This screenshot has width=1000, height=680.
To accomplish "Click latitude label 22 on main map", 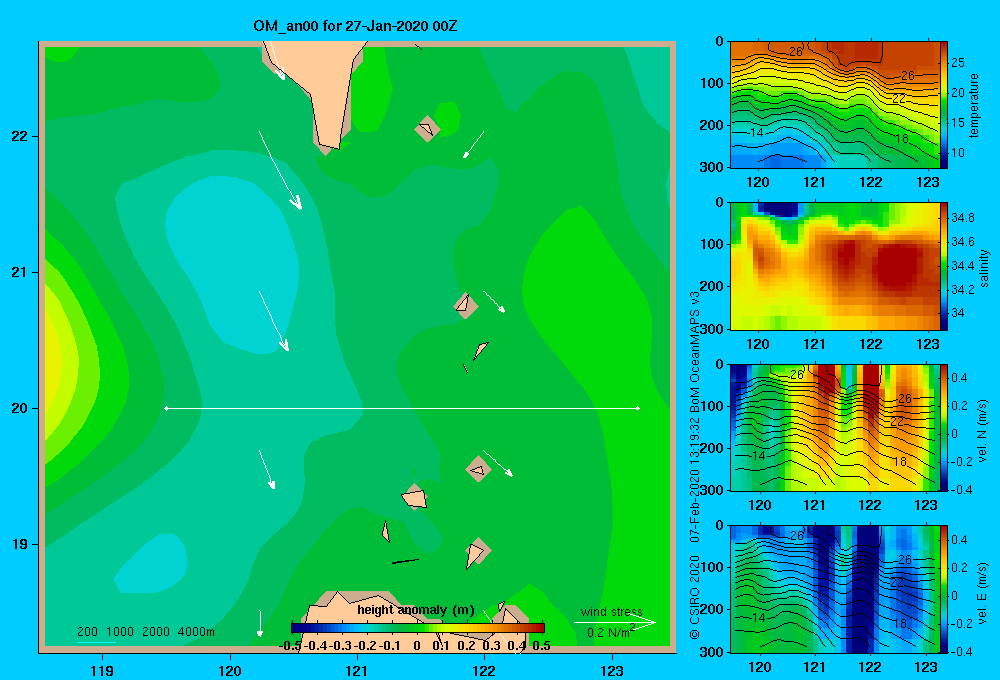I will (19, 136).
